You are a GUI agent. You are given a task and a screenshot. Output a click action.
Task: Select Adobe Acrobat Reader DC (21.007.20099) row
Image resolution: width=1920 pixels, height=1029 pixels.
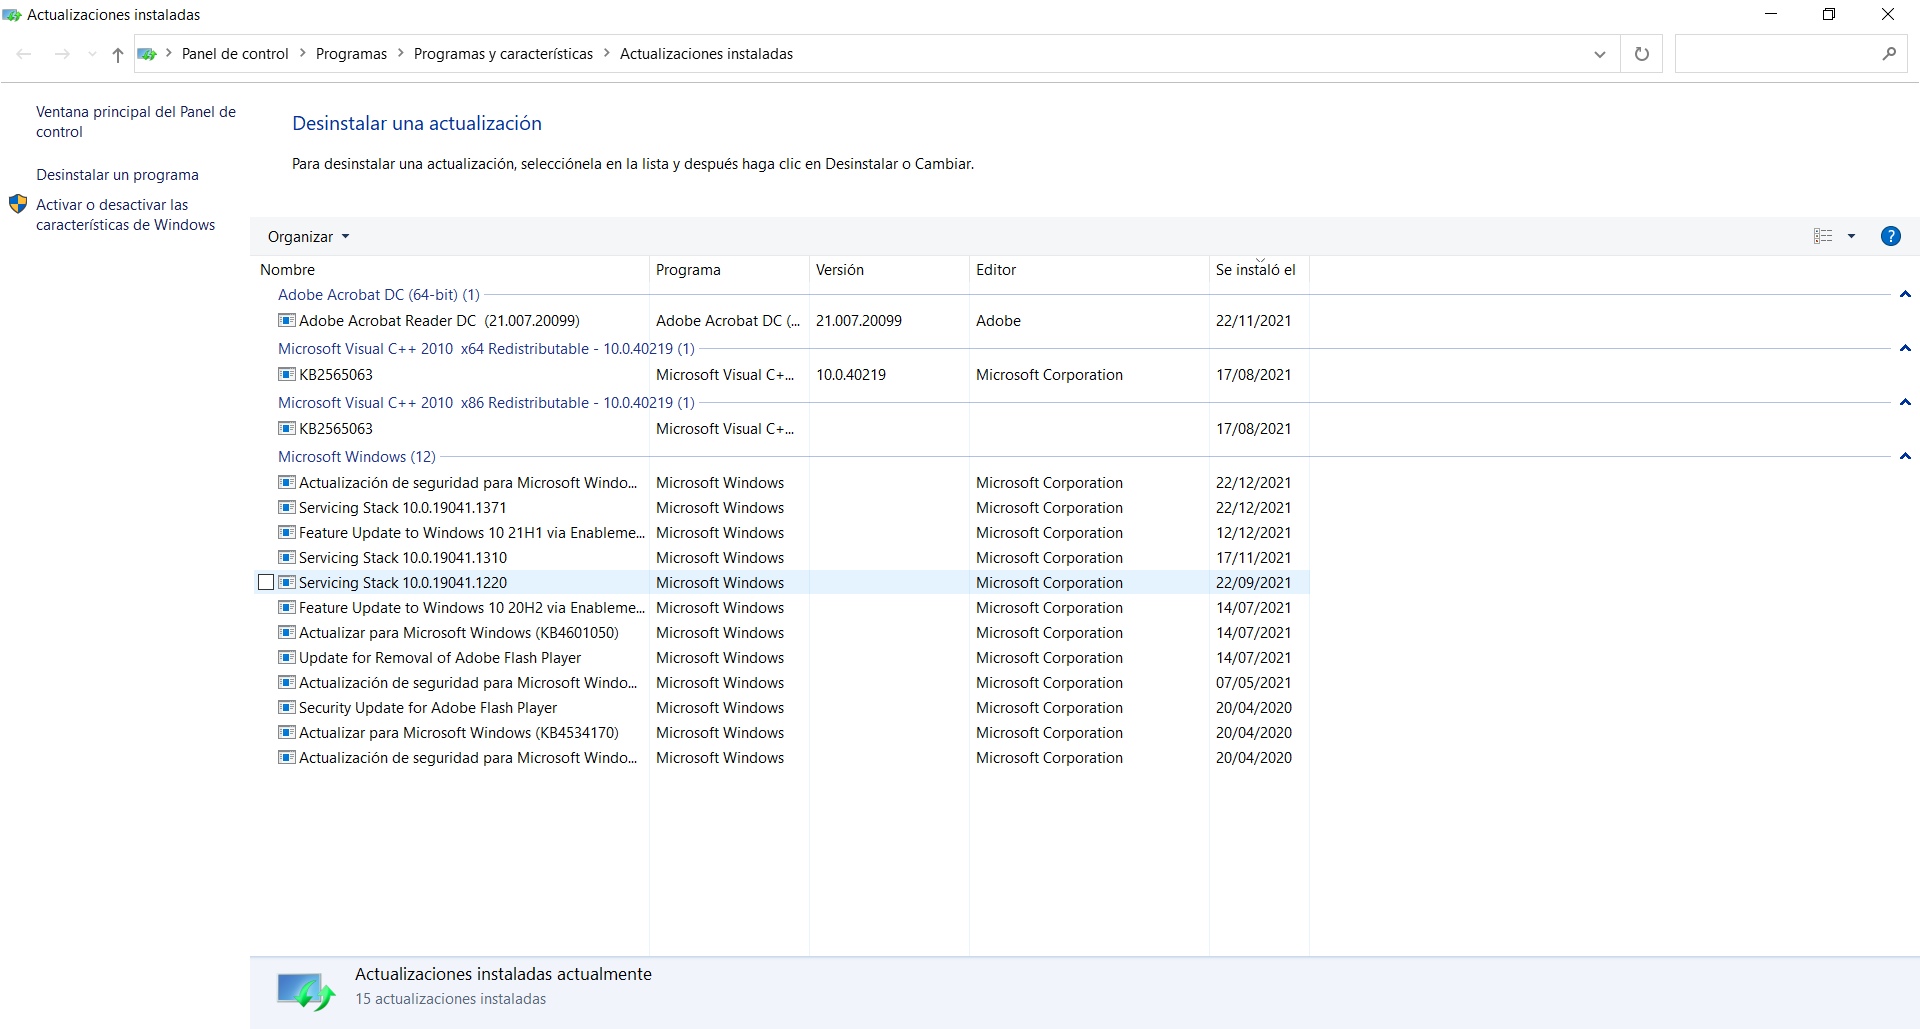(780, 321)
